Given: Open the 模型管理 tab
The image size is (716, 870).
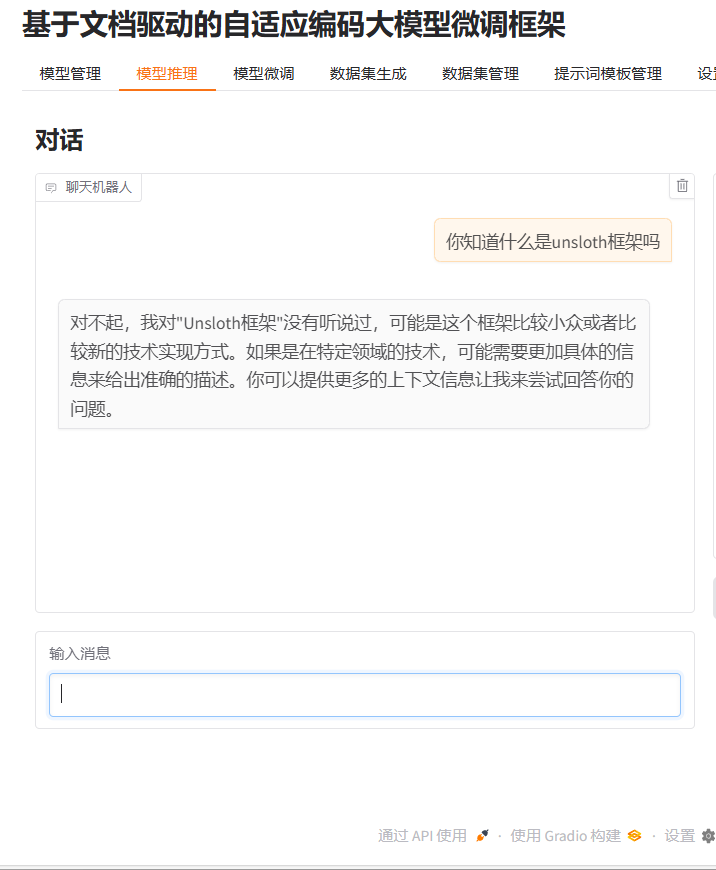Looking at the screenshot, I should tap(70, 74).
